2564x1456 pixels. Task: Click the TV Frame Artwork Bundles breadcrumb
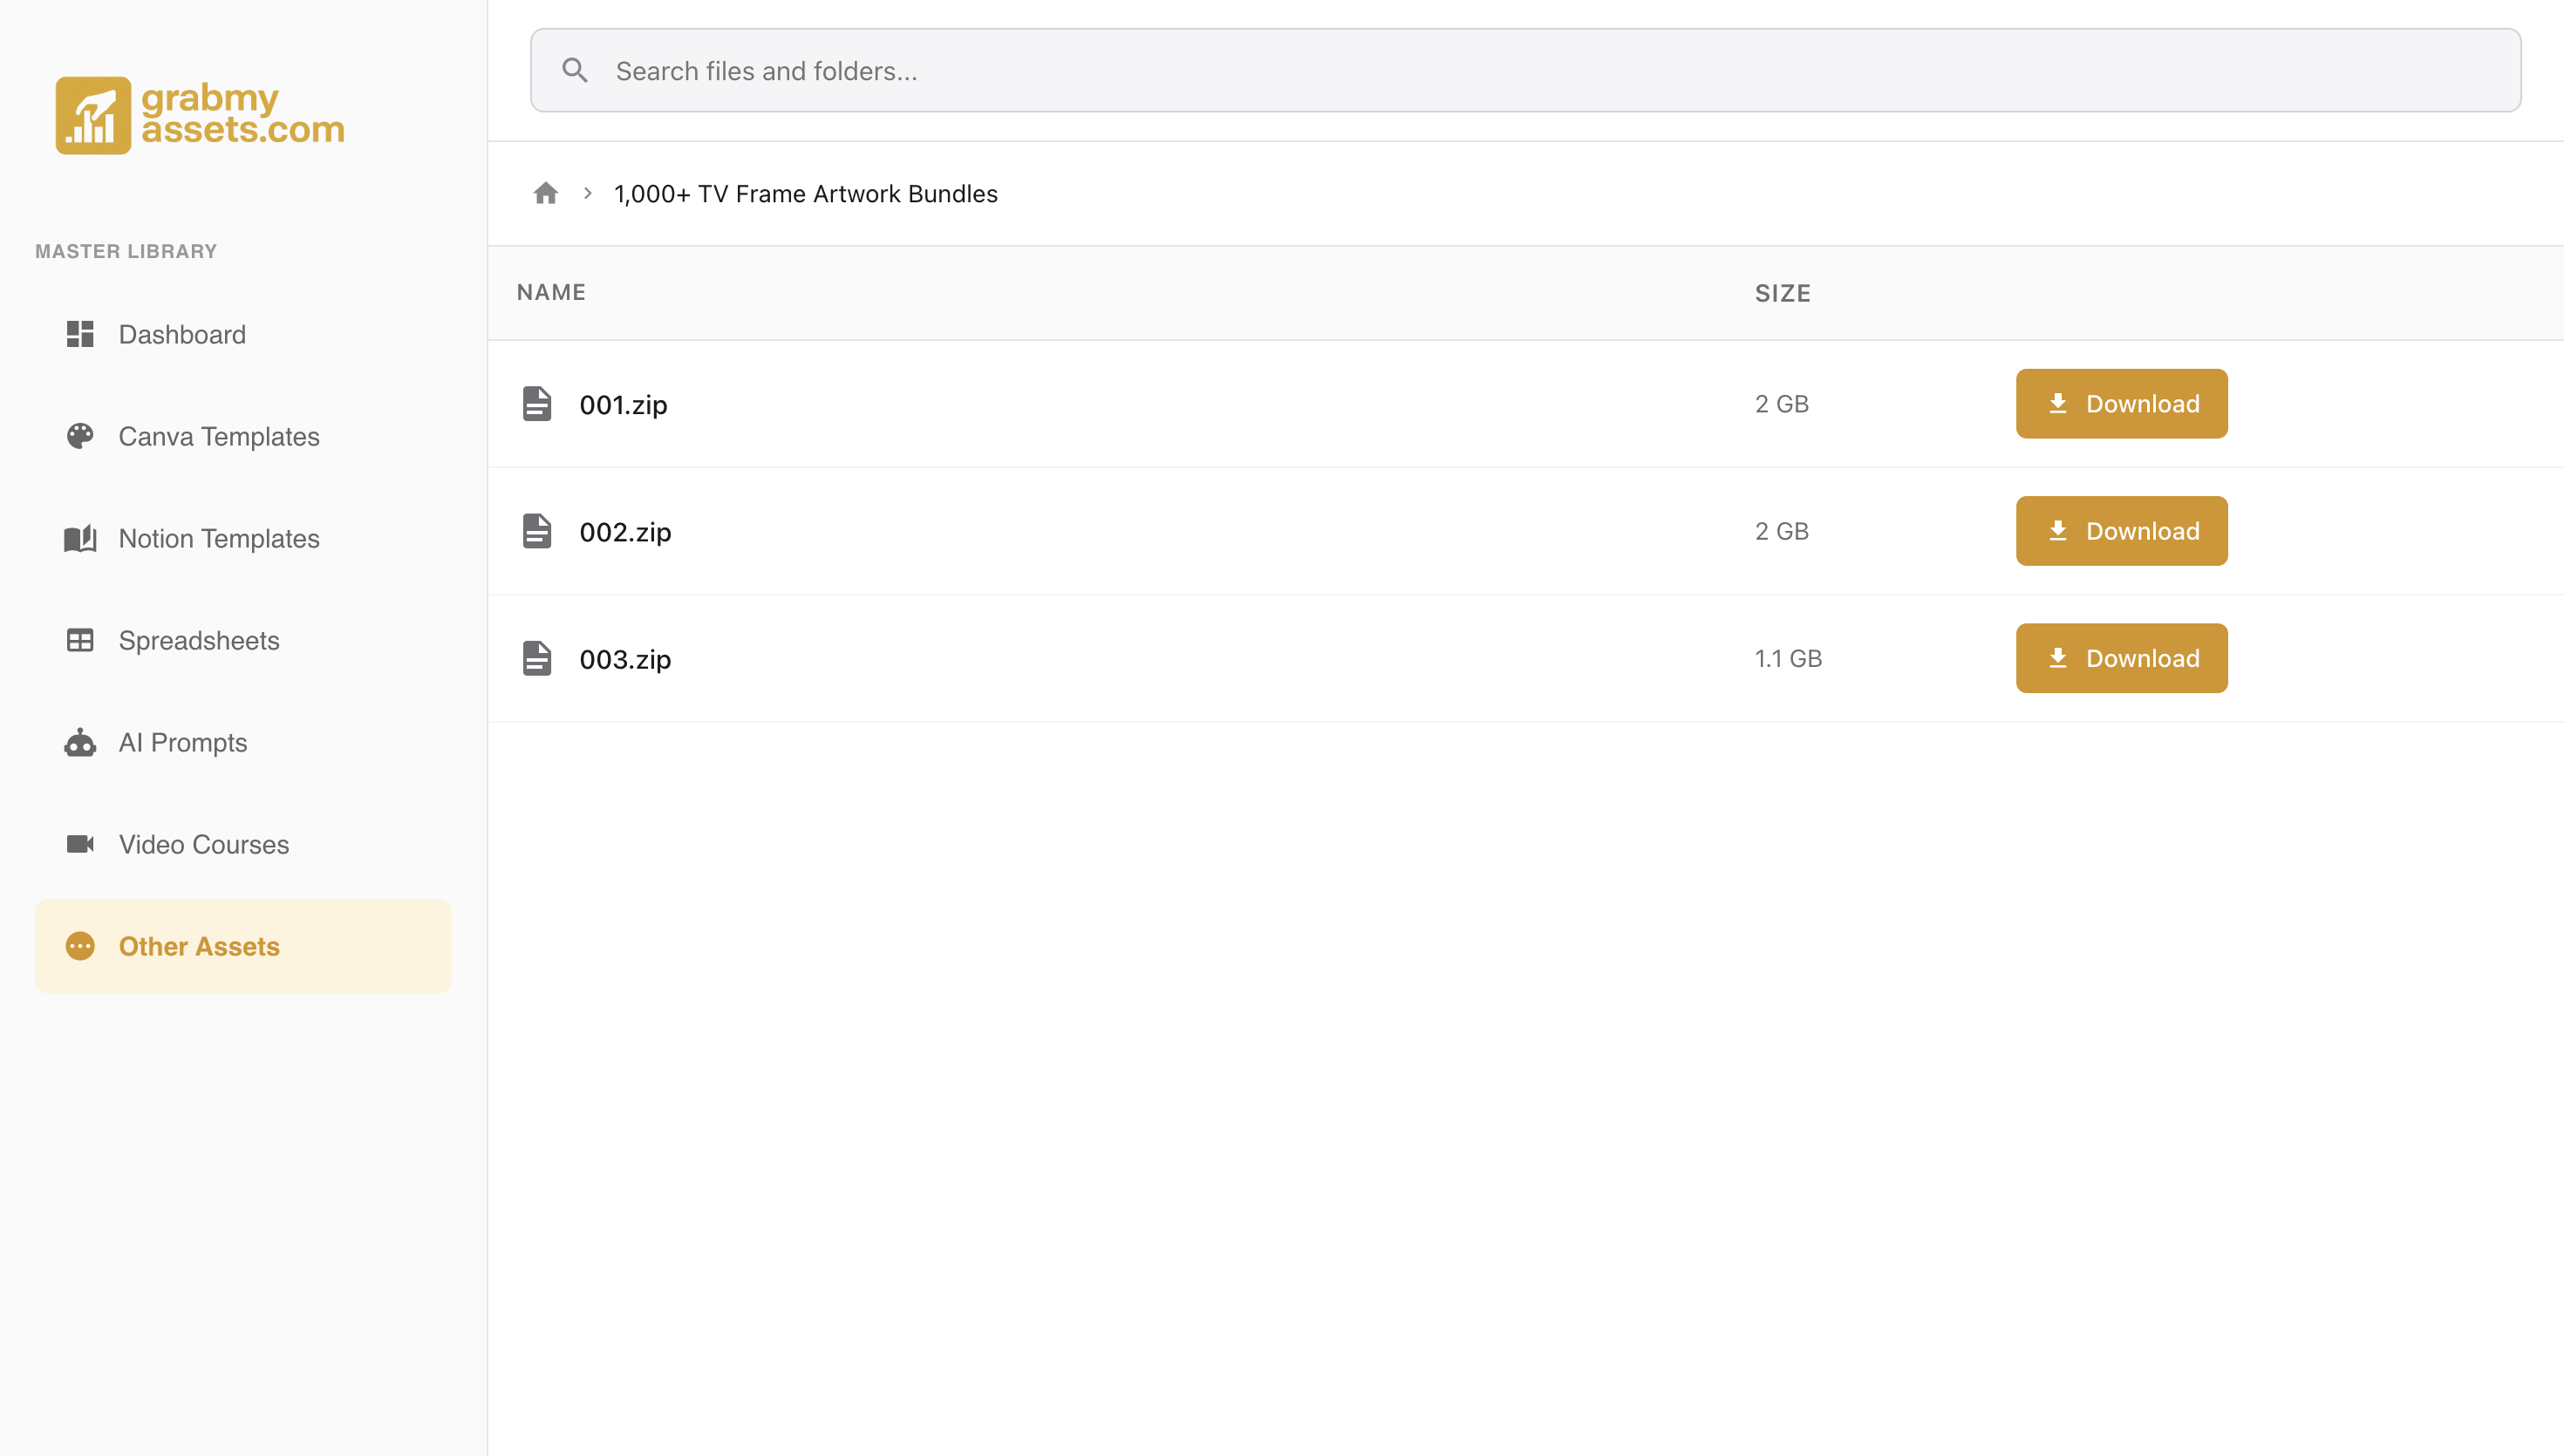(805, 193)
